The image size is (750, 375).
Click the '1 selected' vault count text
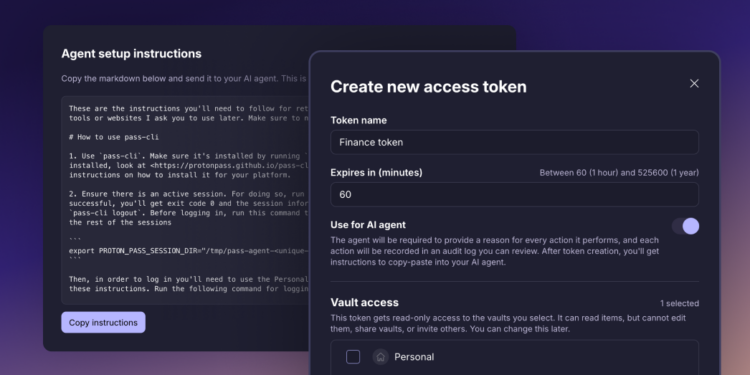[679, 303]
